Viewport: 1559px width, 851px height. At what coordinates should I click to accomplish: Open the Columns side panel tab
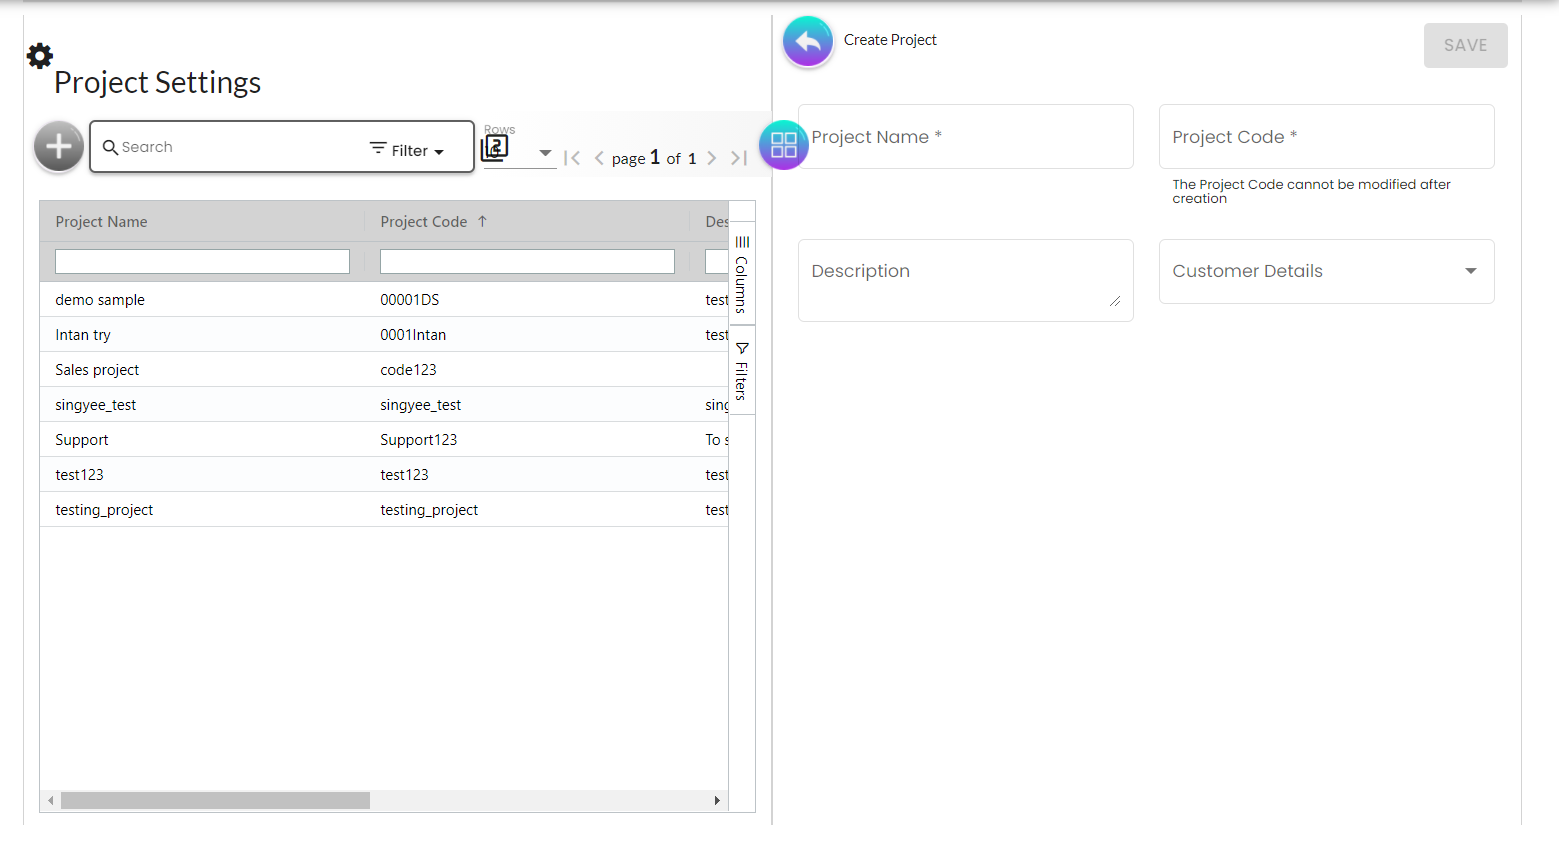[742, 273]
